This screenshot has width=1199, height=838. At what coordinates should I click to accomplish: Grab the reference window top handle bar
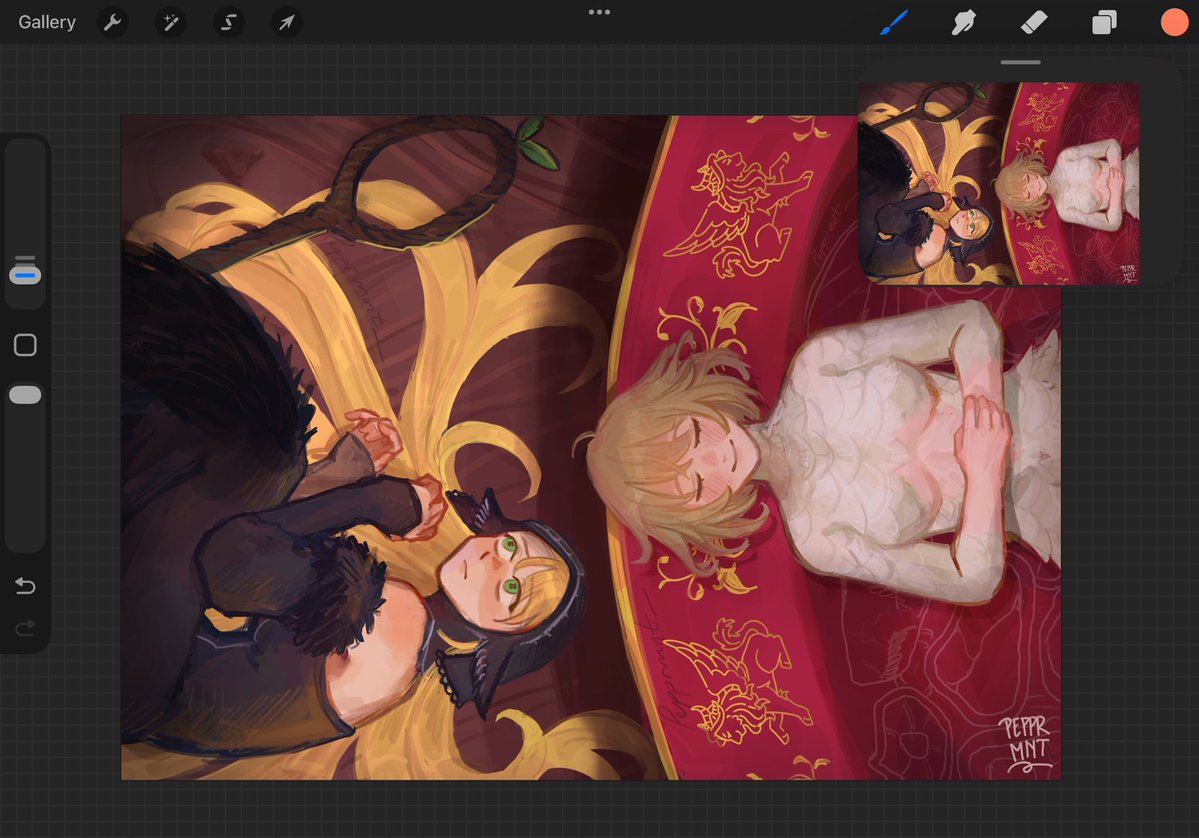(1021, 63)
